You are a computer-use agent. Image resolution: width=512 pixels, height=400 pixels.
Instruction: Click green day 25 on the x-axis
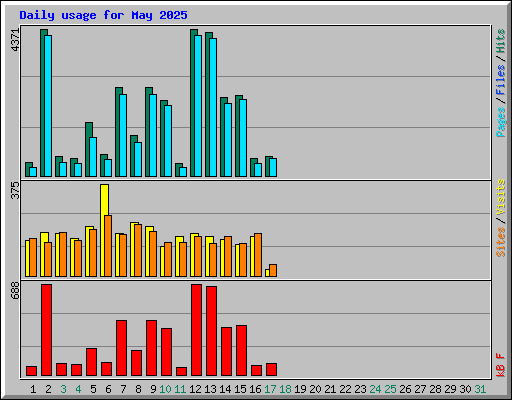point(390,389)
